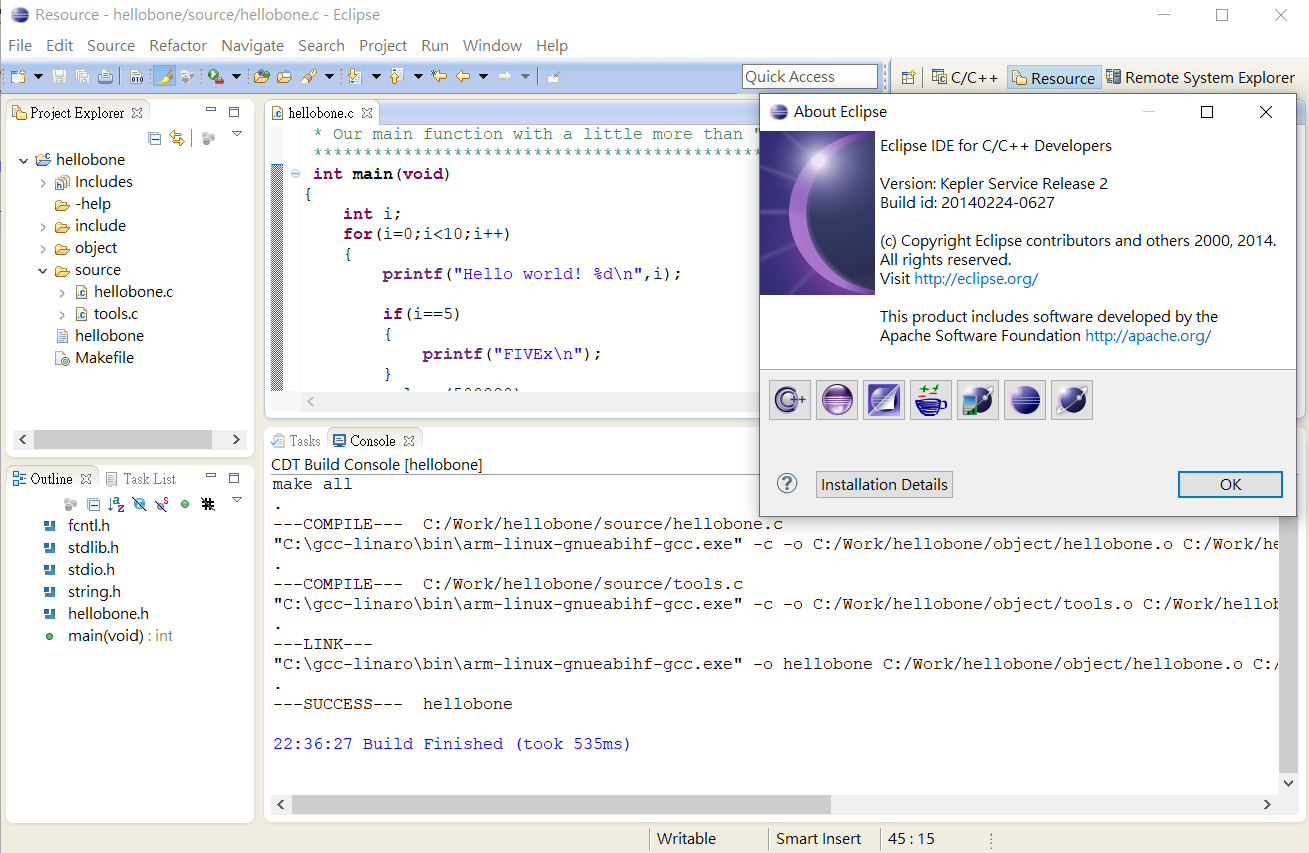The height and width of the screenshot is (853, 1309).
Task: Expand the tools.c file node
Action: [x=62, y=314]
